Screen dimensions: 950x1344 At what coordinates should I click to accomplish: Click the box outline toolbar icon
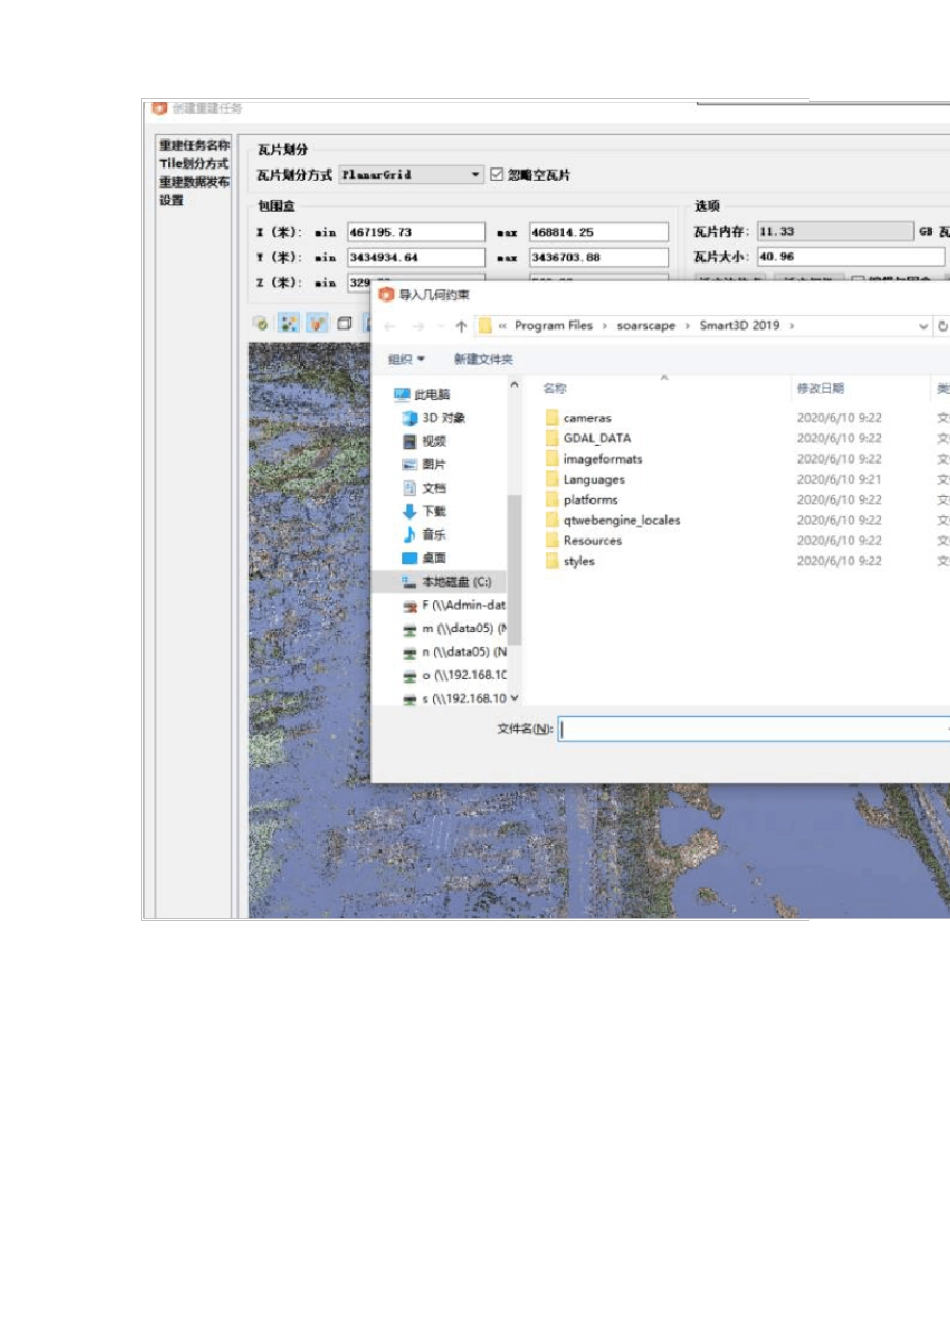[345, 323]
